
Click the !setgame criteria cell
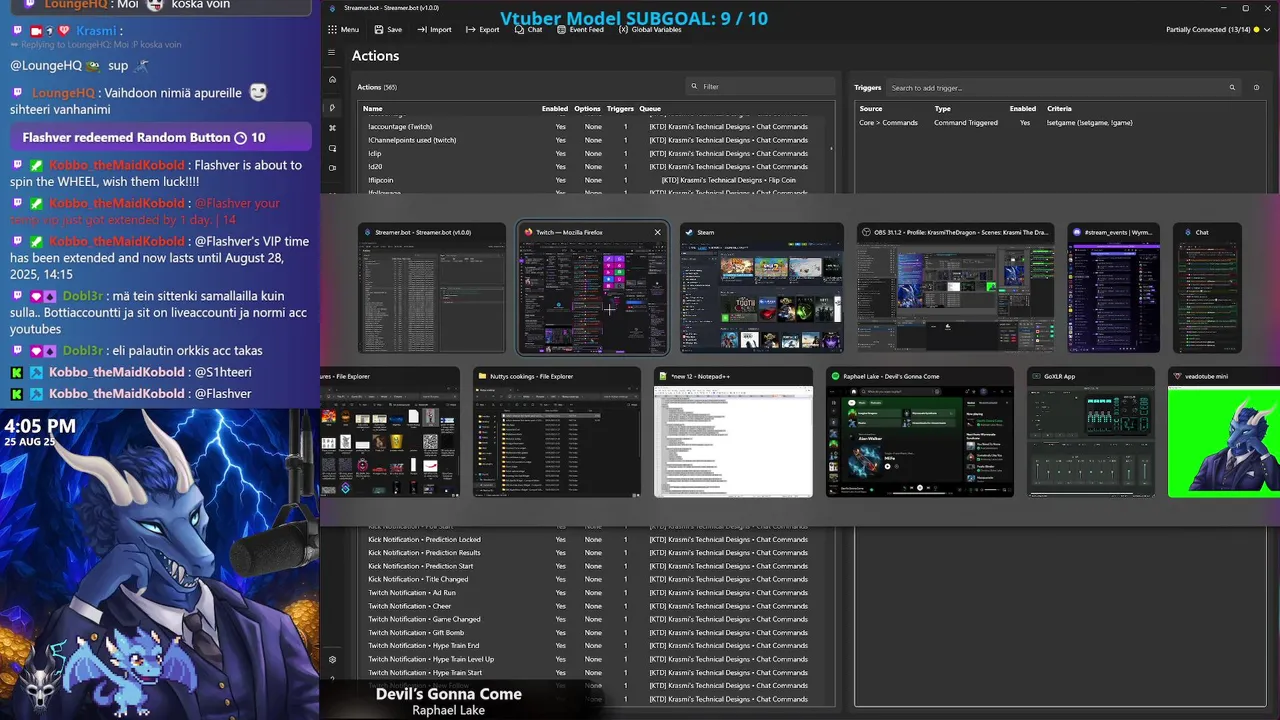(1089, 122)
